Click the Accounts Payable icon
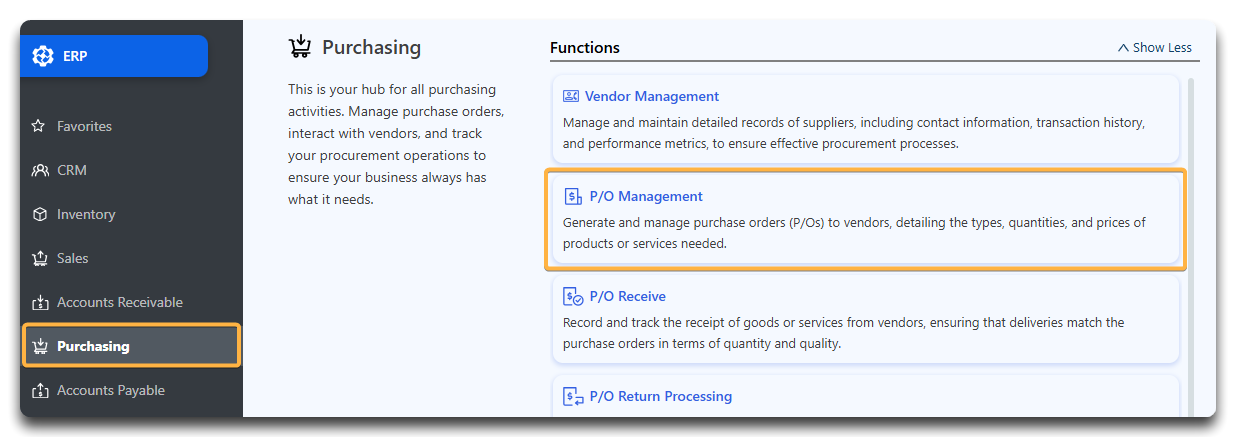This screenshot has height=437, width=1236. coord(40,390)
